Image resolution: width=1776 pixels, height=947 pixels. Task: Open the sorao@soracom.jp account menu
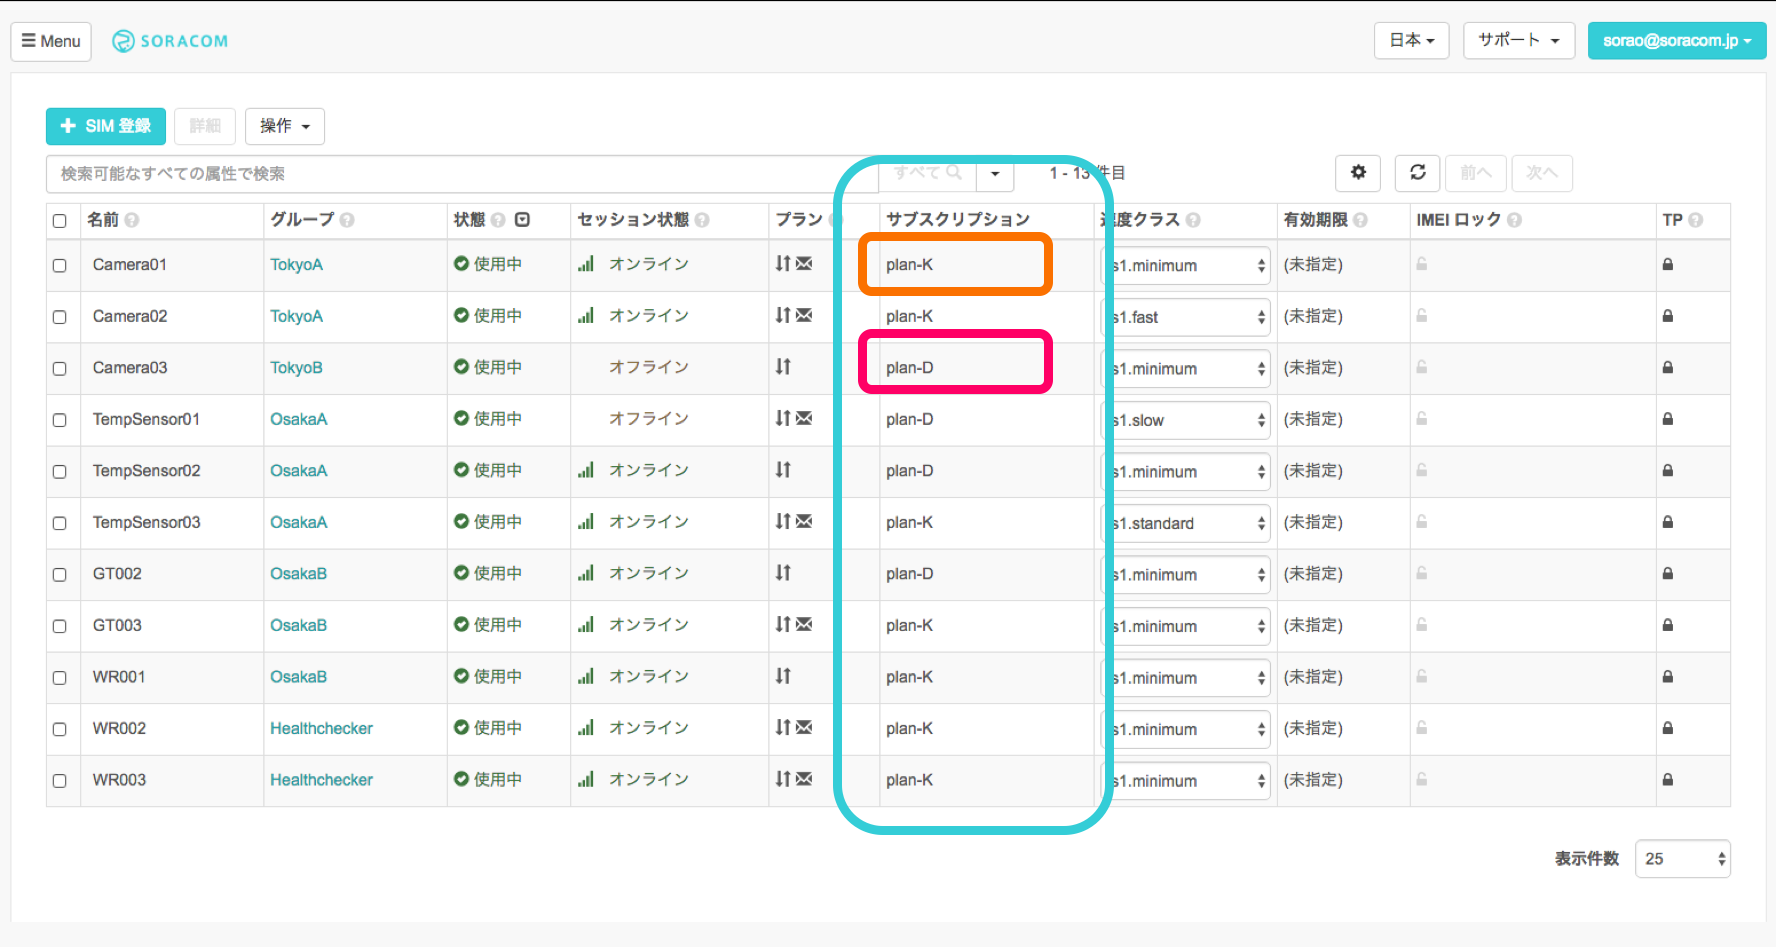[1677, 41]
